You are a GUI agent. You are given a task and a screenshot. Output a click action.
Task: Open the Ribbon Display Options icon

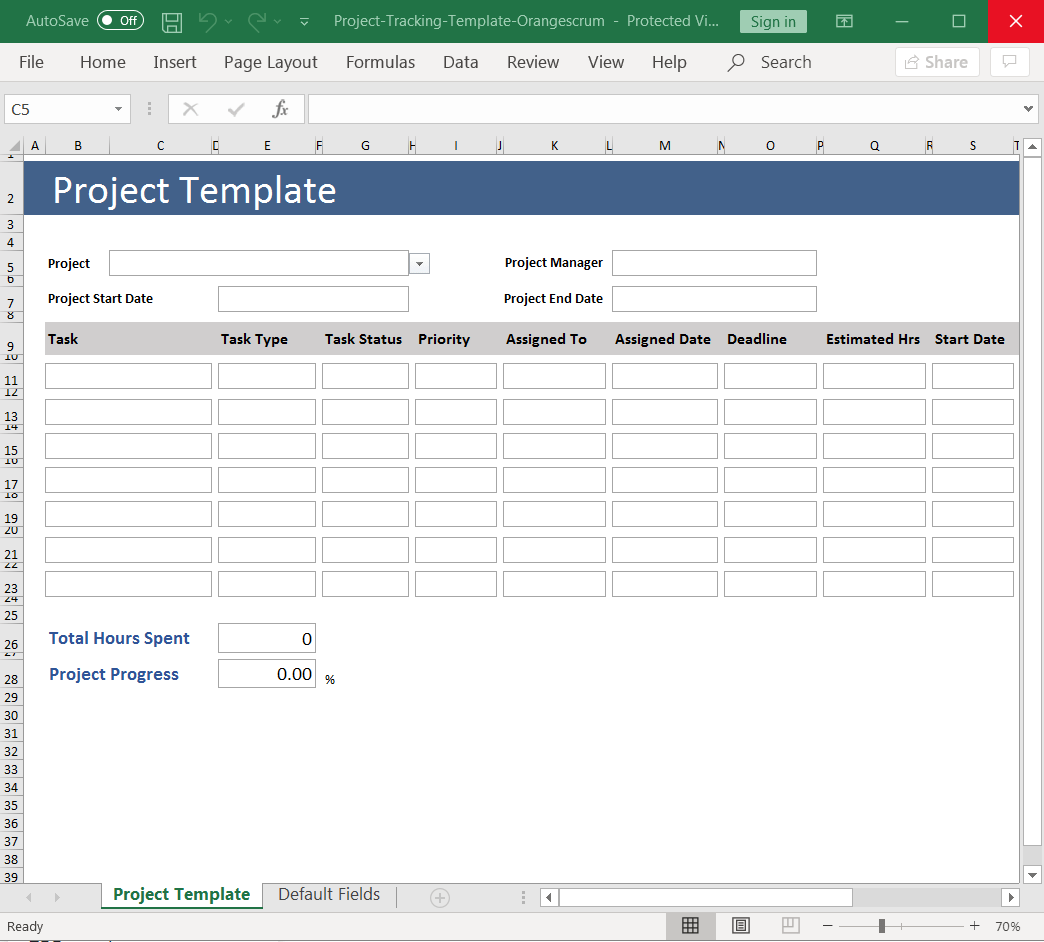click(x=845, y=21)
